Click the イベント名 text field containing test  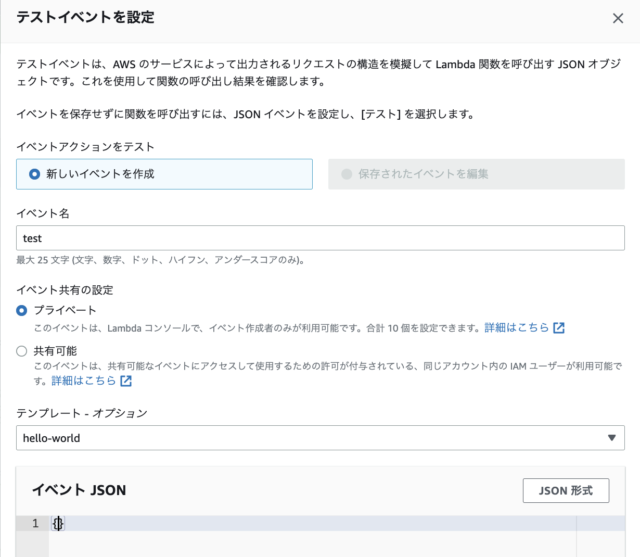(320, 238)
